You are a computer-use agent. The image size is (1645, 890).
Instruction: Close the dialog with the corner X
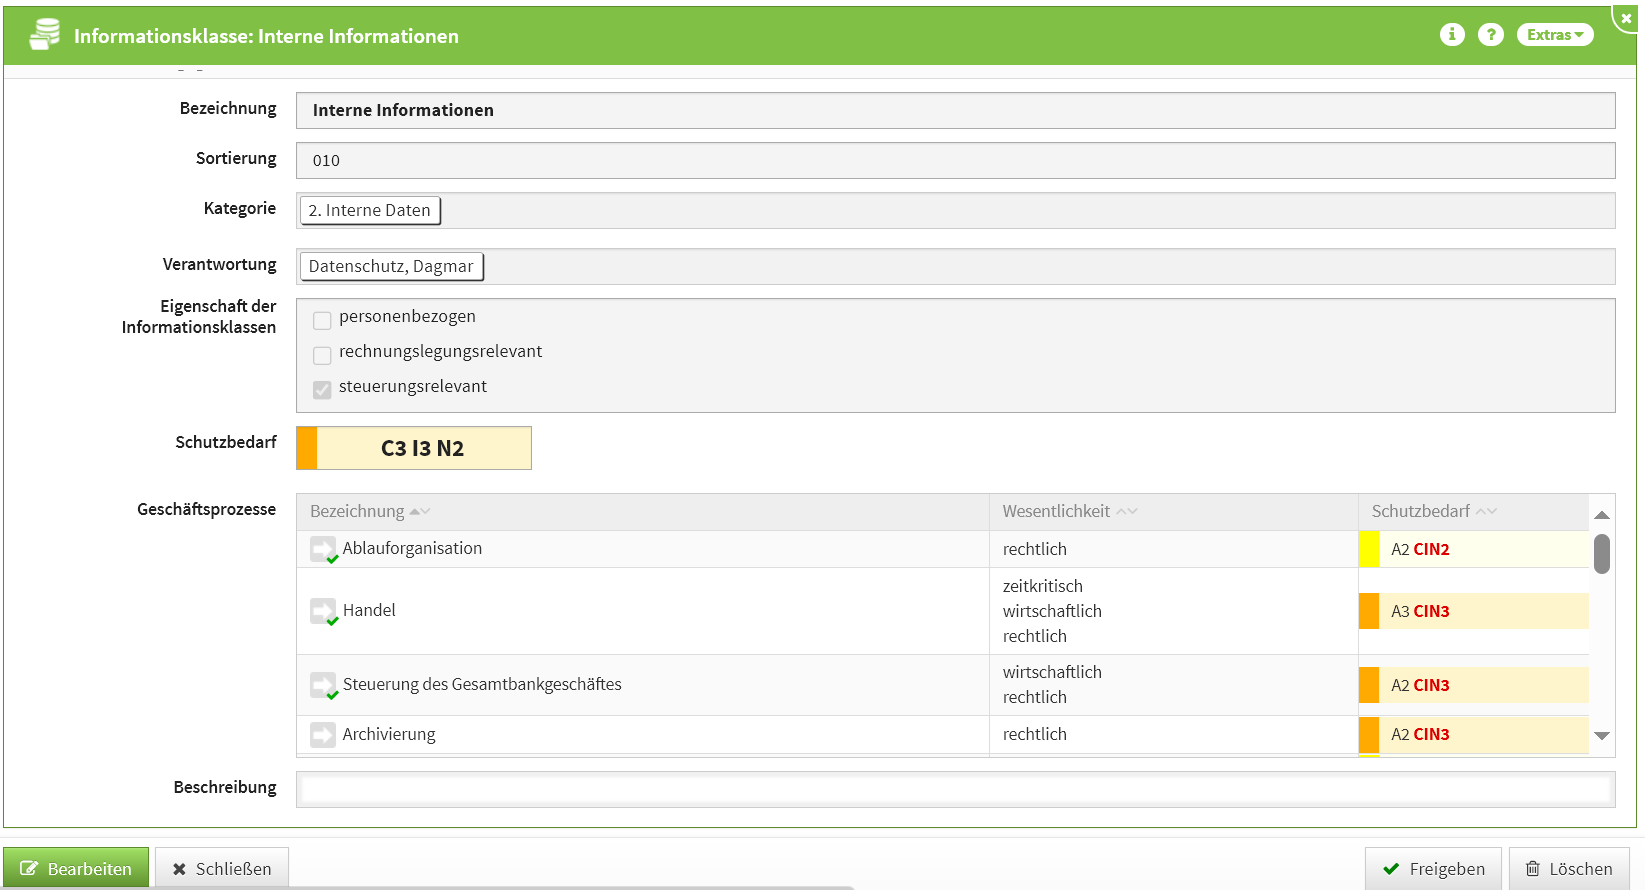1626,18
